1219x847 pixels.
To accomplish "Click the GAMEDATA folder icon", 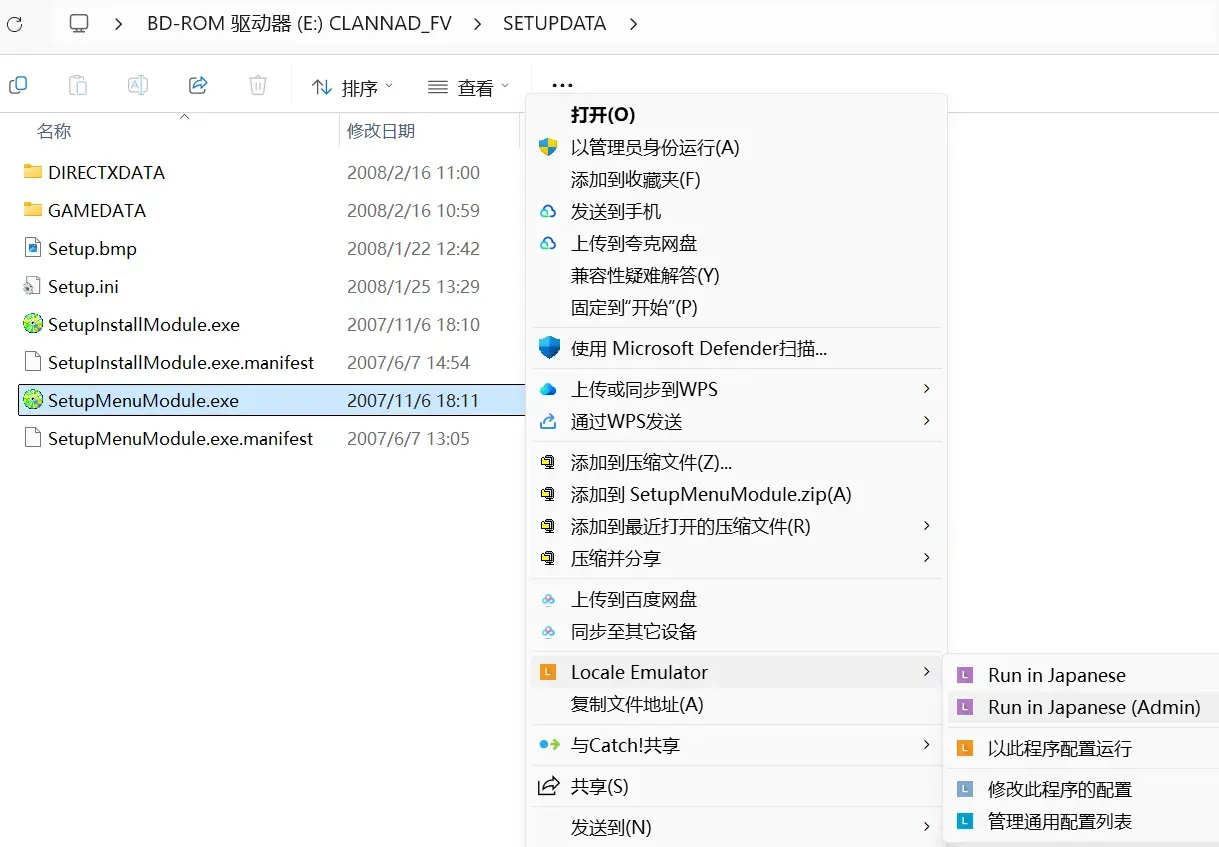I will tap(33, 210).
